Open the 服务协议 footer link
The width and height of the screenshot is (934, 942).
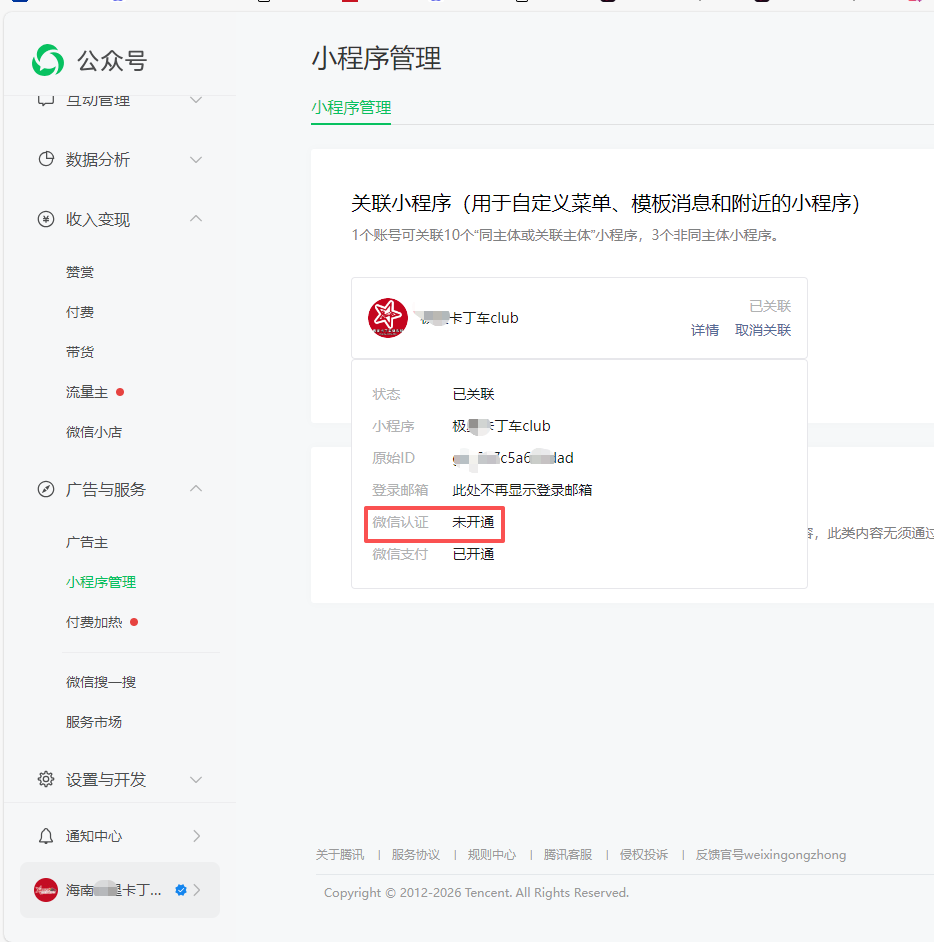pyautogui.click(x=416, y=854)
